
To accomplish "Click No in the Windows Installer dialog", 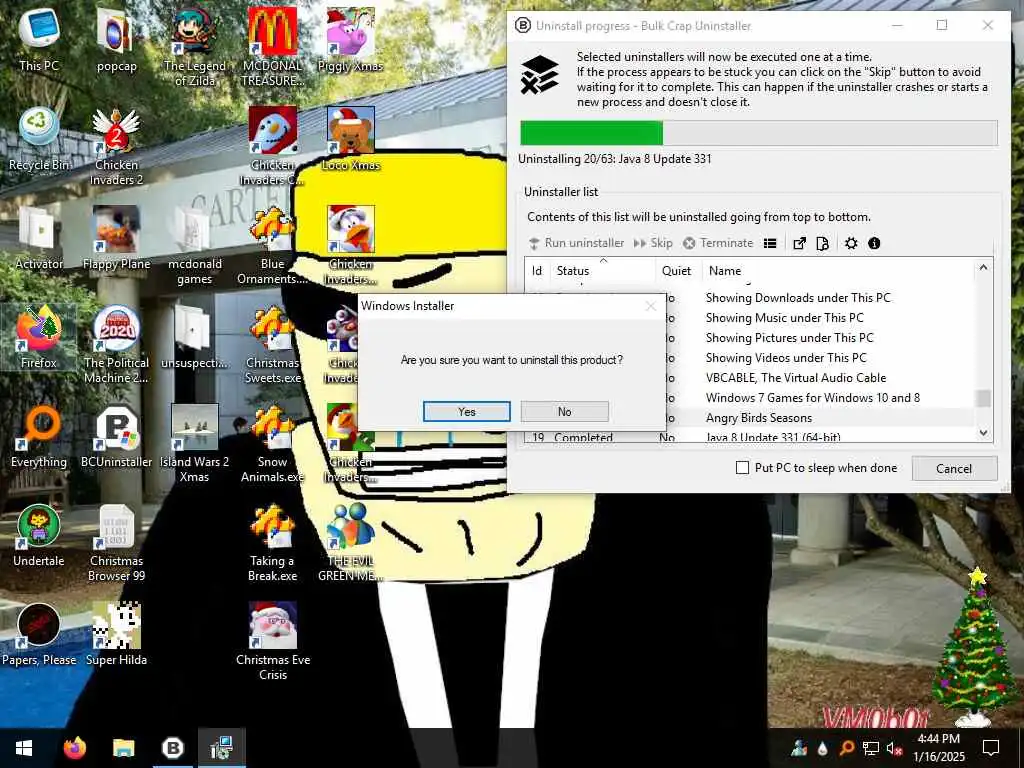I will tap(564, 411).
